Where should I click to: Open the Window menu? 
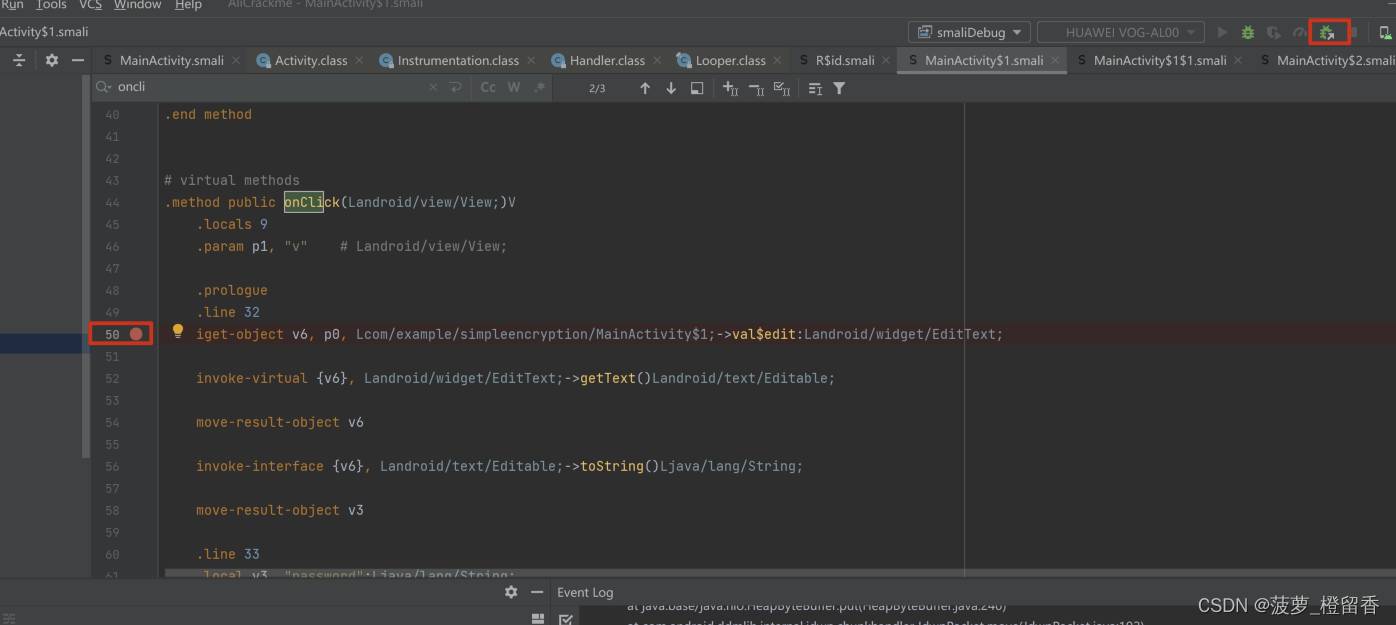coord(138,5)
